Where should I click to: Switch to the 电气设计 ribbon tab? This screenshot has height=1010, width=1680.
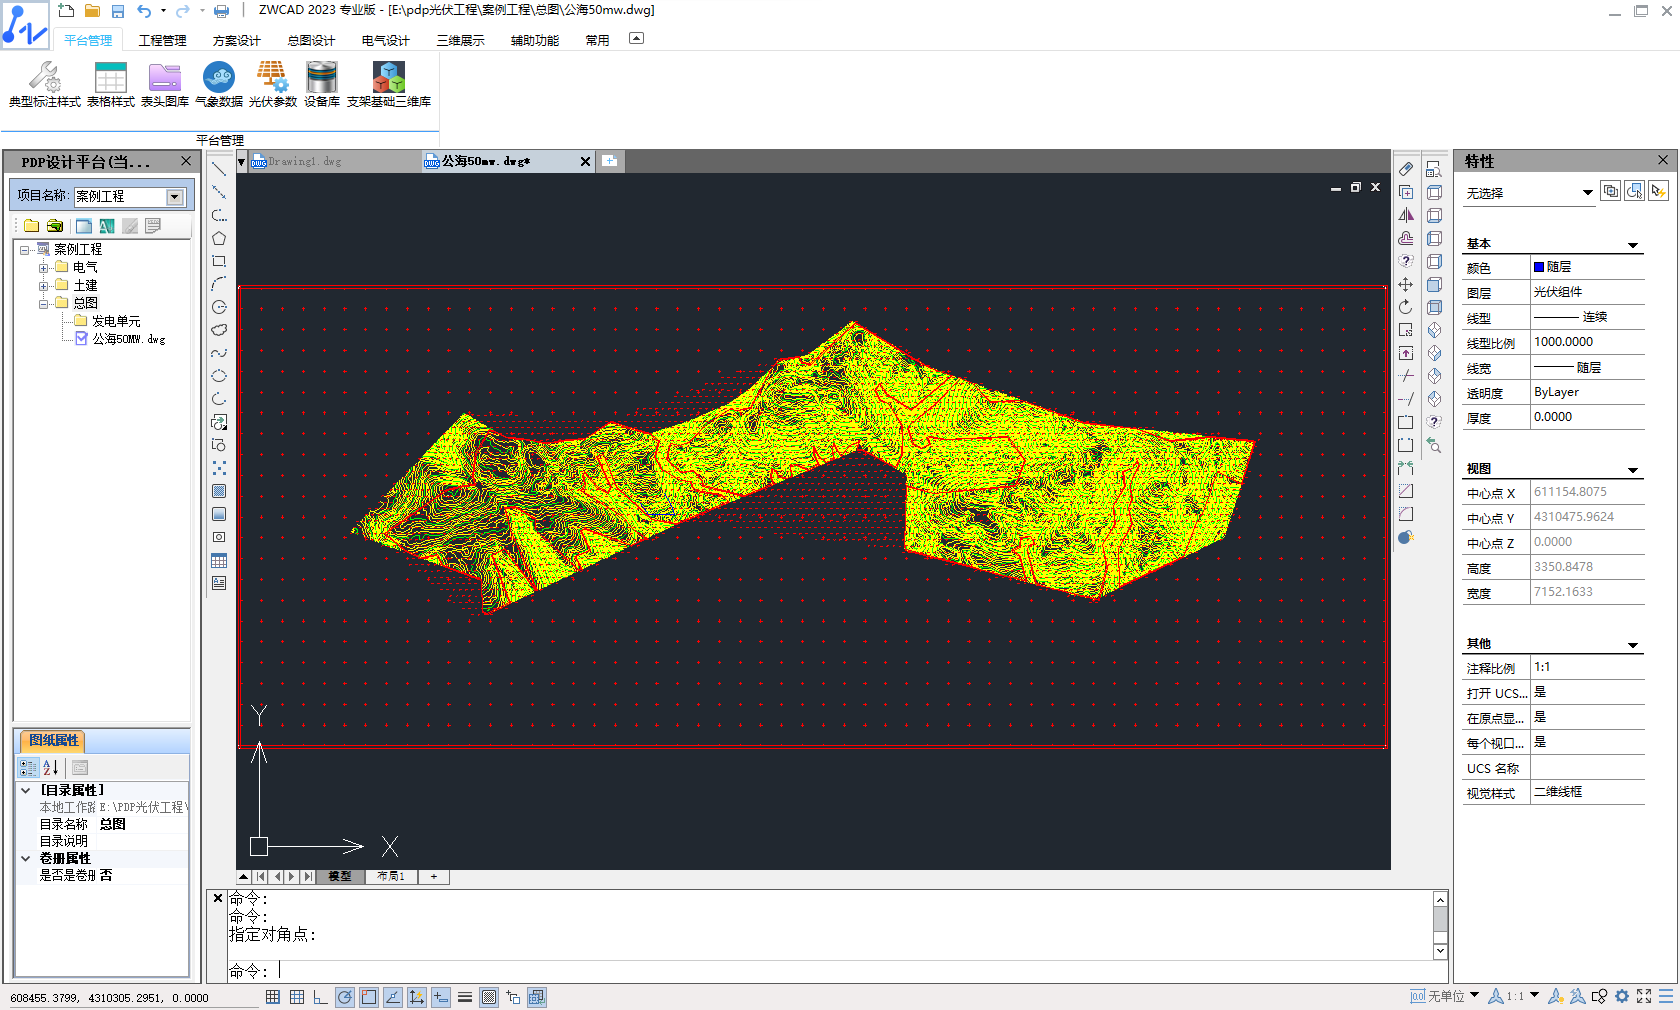tap(385, 41)
